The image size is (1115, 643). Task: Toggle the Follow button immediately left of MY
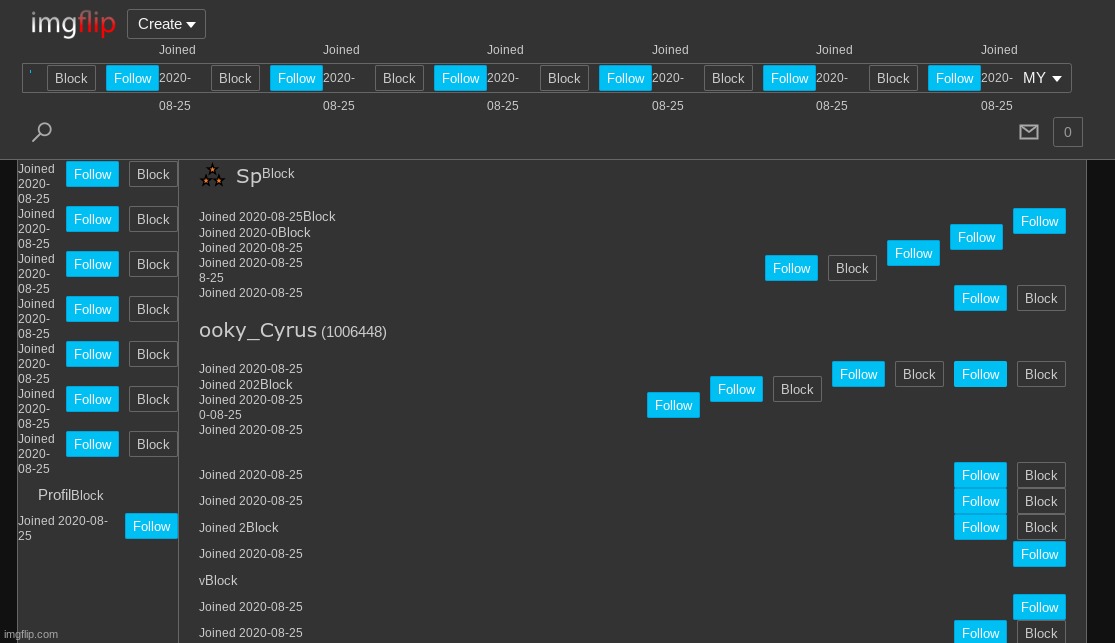pos(954,78)
